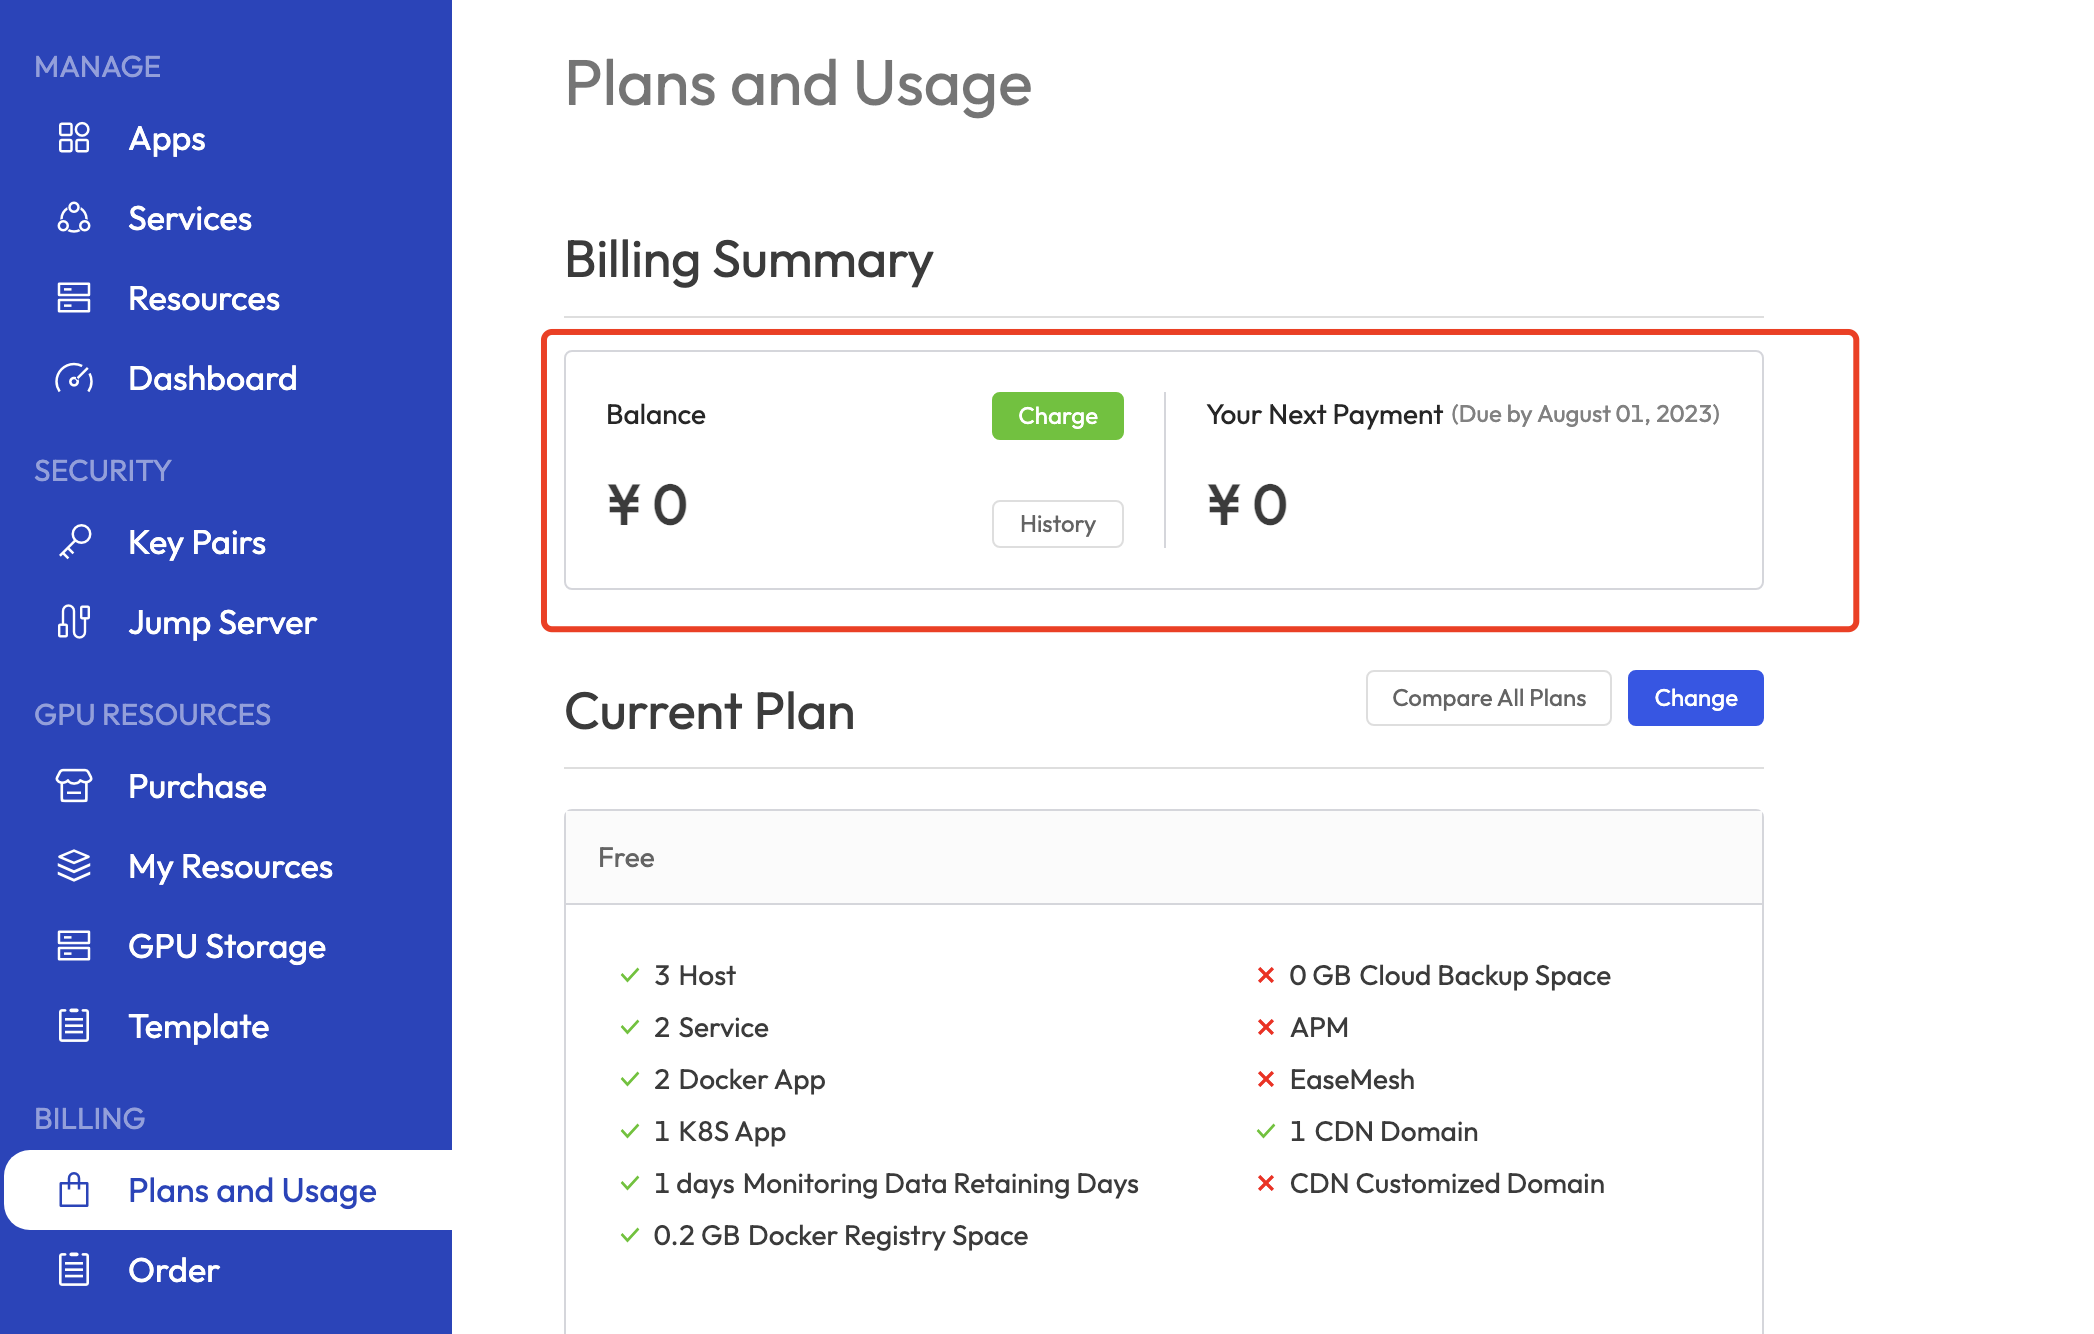Click the My Resources layers icon

(x=74, y=866)
